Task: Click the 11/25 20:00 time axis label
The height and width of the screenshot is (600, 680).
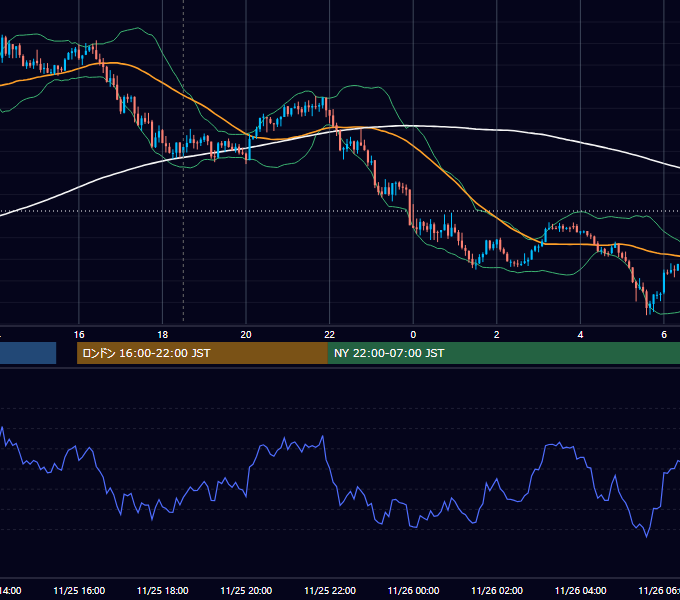Action: pos(246,590)
